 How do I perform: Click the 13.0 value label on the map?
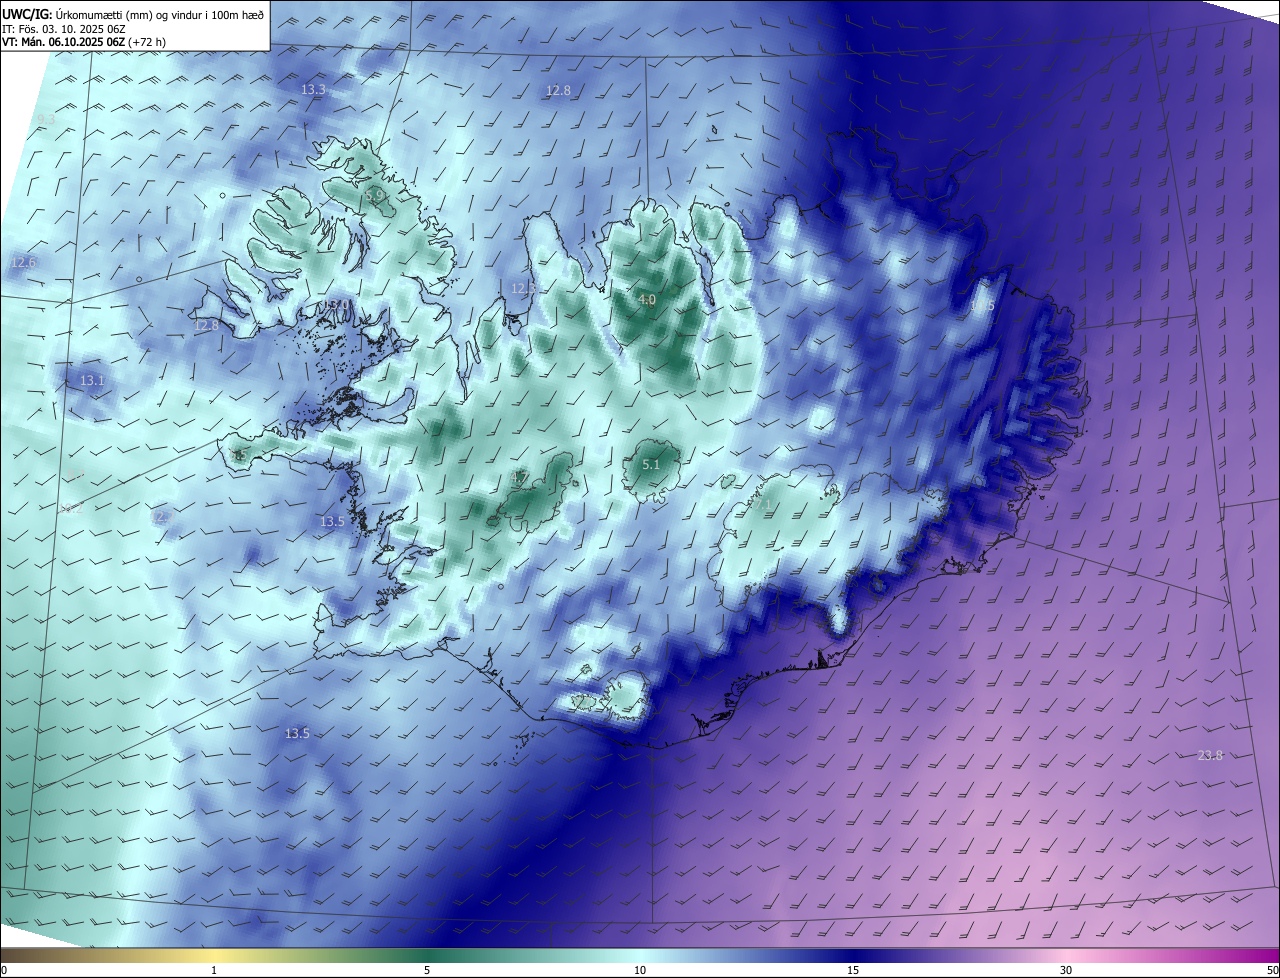(338, 305)
